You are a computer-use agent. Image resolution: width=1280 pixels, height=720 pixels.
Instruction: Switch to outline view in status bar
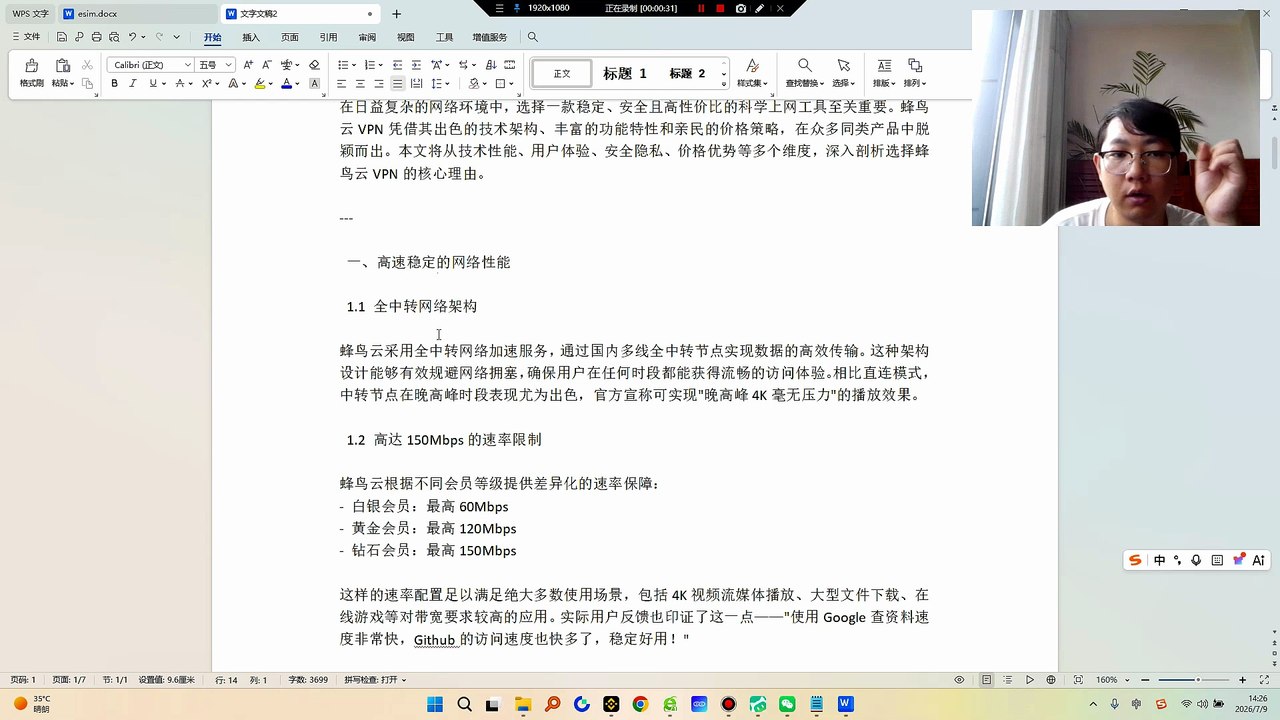coord(1007,680)
